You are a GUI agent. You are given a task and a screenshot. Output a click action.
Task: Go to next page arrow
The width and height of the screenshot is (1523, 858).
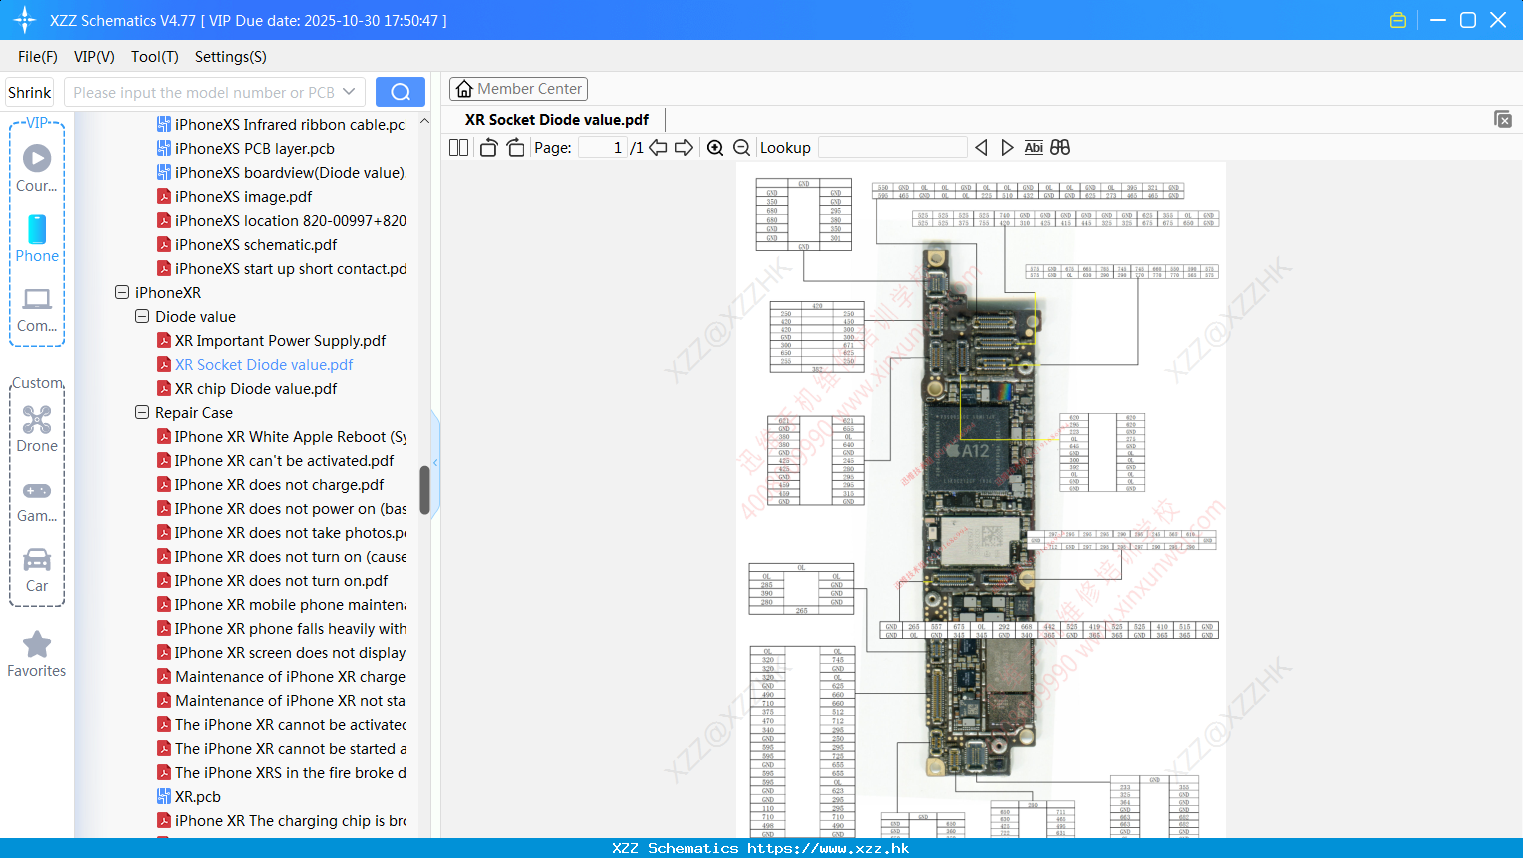coord(684,148)
